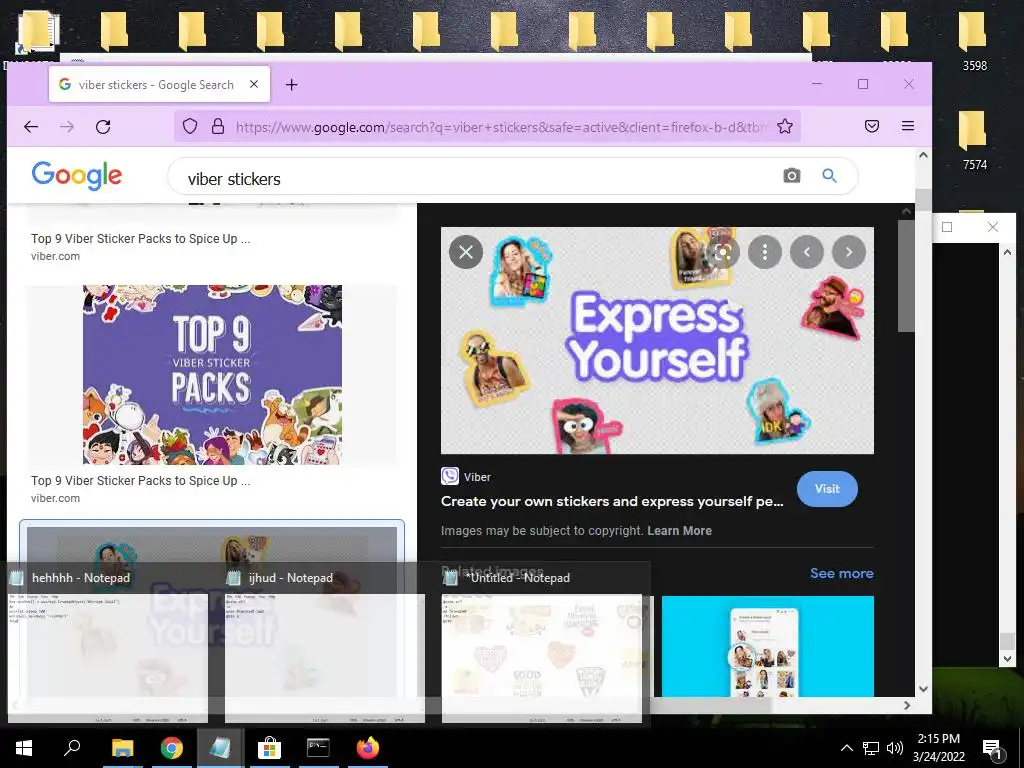
Task: Open the Windows Start menu
Action: pyautogui.click(x=24, y=748)
